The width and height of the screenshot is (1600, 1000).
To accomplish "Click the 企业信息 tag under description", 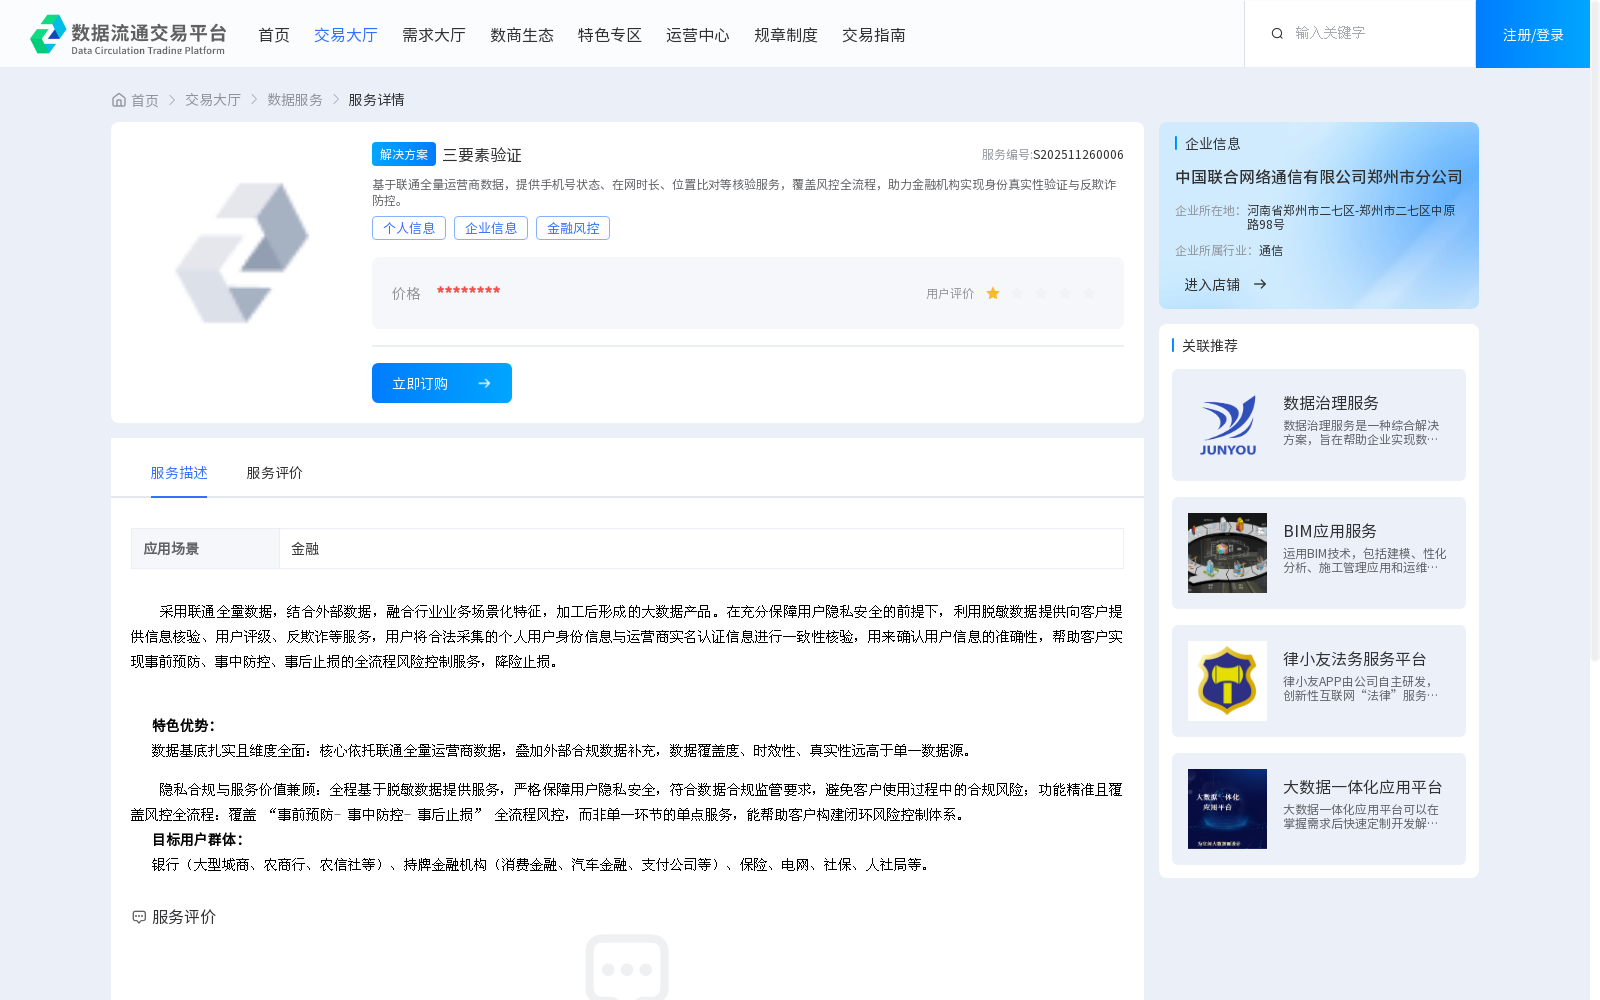I will 491,228.
